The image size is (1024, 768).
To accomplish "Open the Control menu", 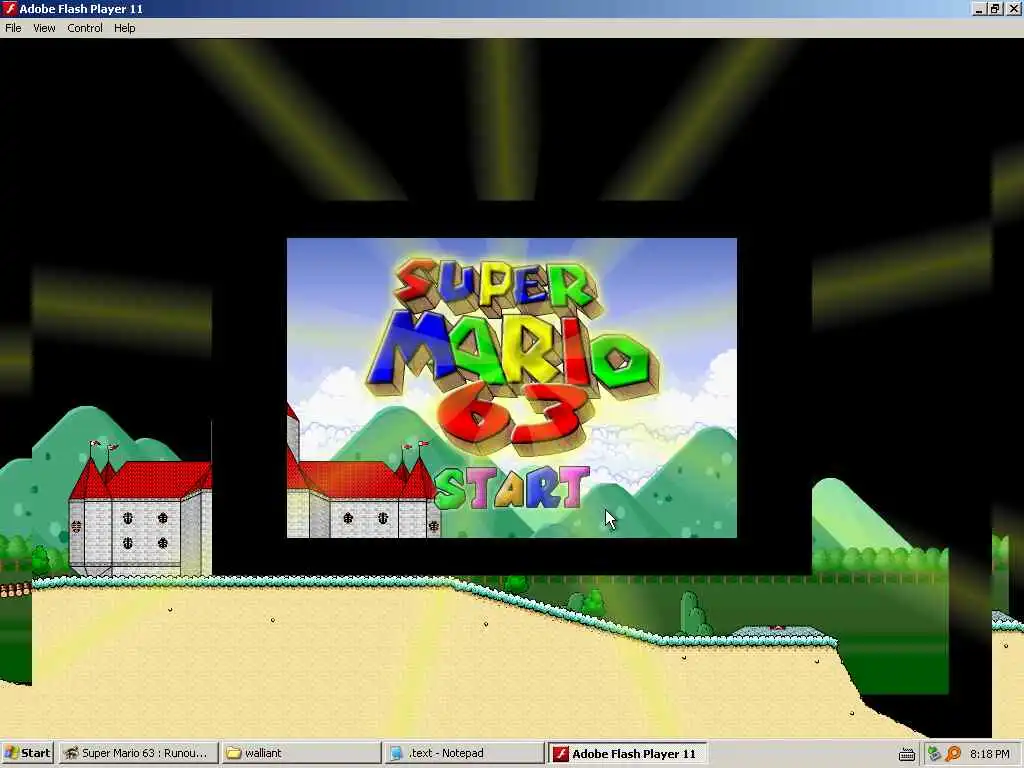I will point(85,28).
